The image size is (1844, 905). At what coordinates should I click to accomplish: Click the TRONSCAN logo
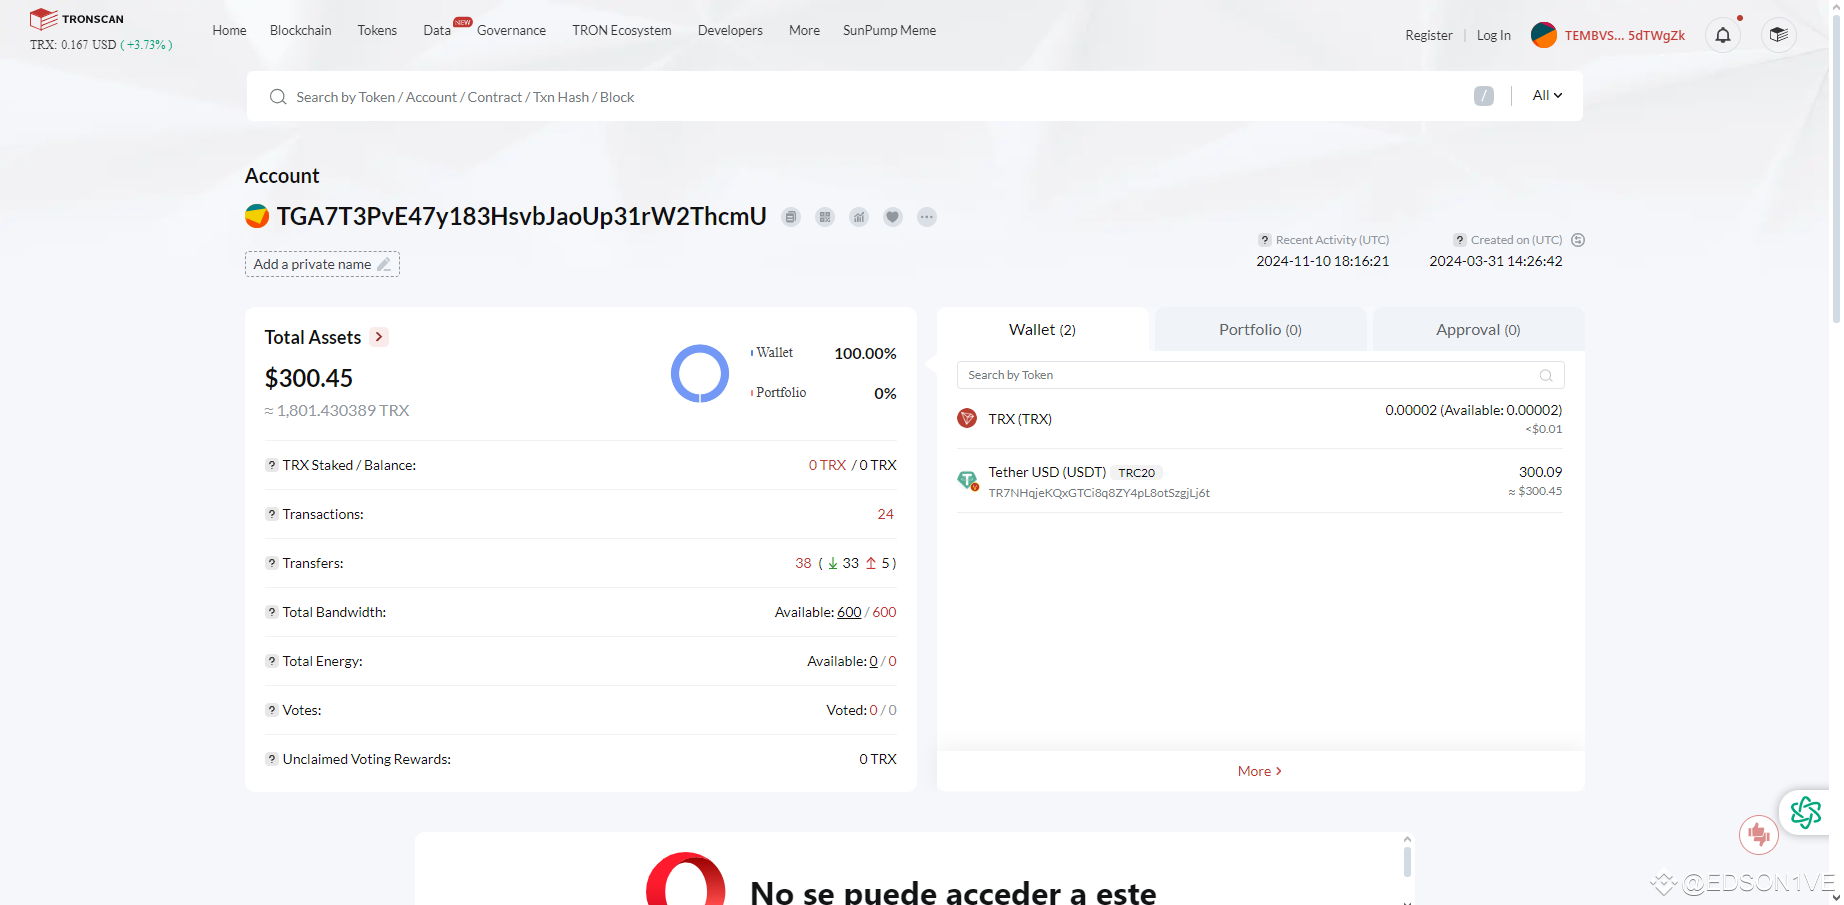[77, 19]
